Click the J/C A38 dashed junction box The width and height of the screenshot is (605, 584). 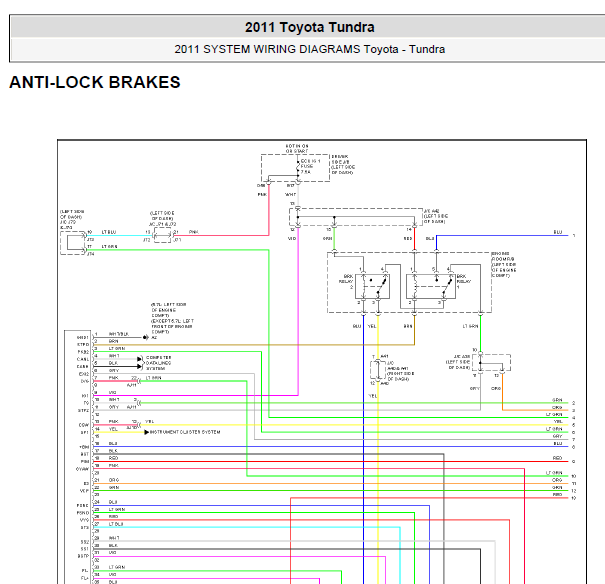(x=492, y=363)
